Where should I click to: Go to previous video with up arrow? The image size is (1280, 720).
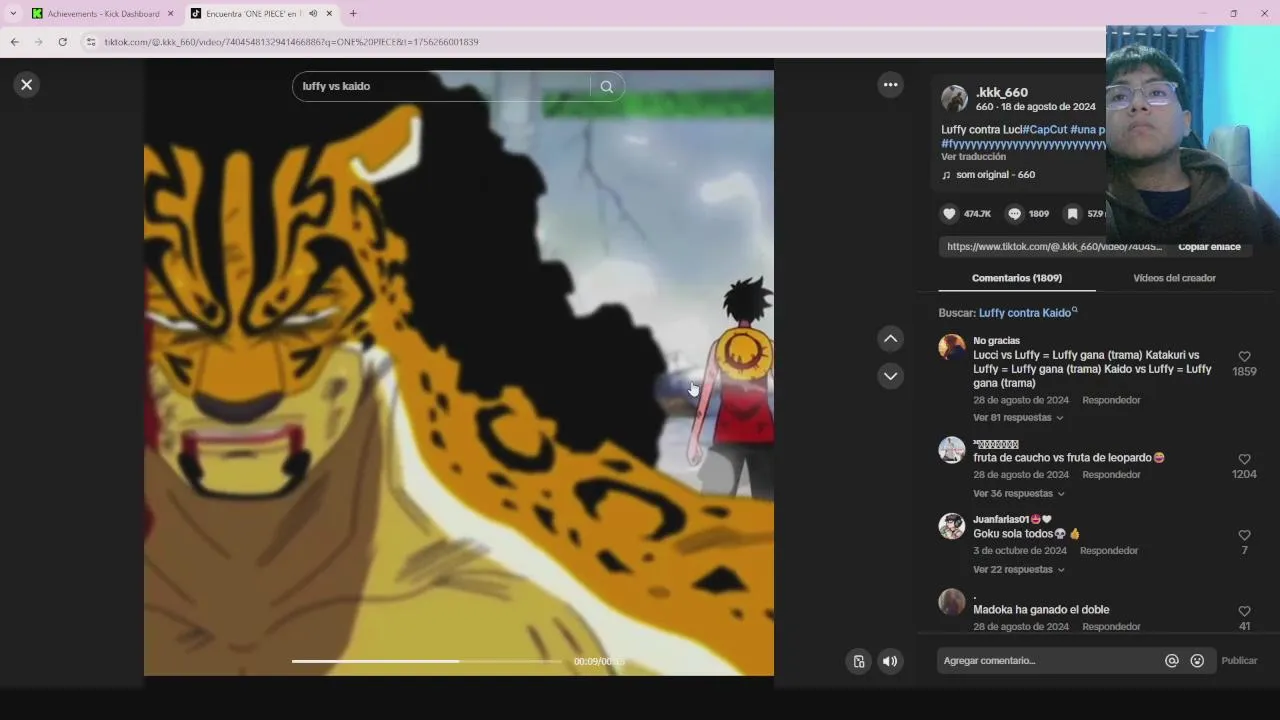click(x=891, y=339)
